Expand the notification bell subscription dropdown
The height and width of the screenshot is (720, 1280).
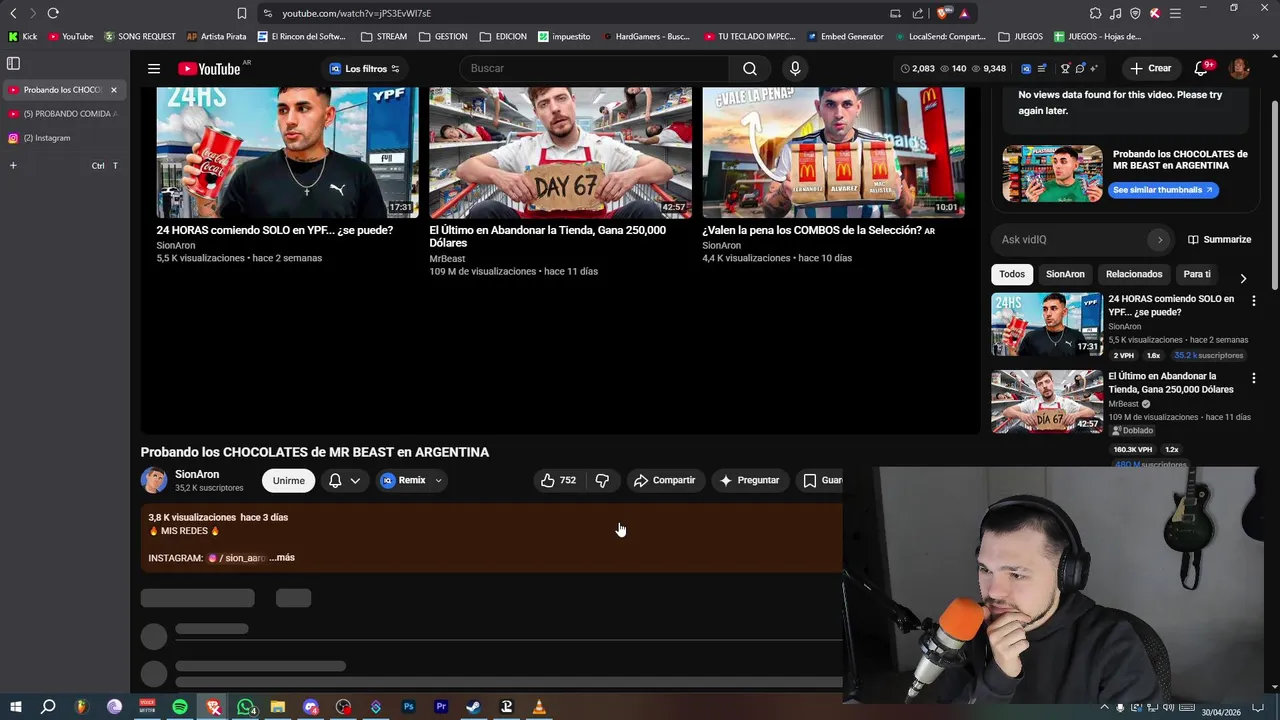[344, 480]
